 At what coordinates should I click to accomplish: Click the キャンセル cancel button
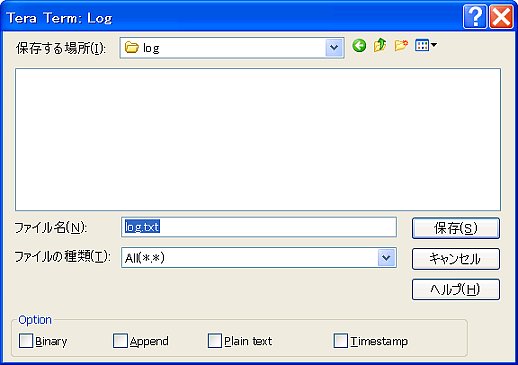tap(456, 259)
